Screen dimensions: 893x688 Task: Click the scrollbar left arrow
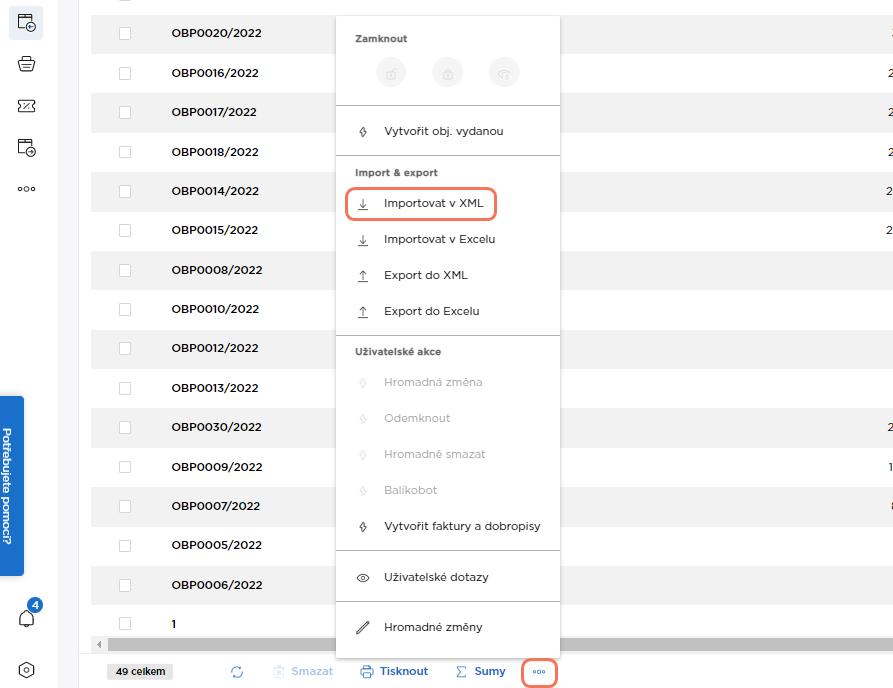point(99,645)
